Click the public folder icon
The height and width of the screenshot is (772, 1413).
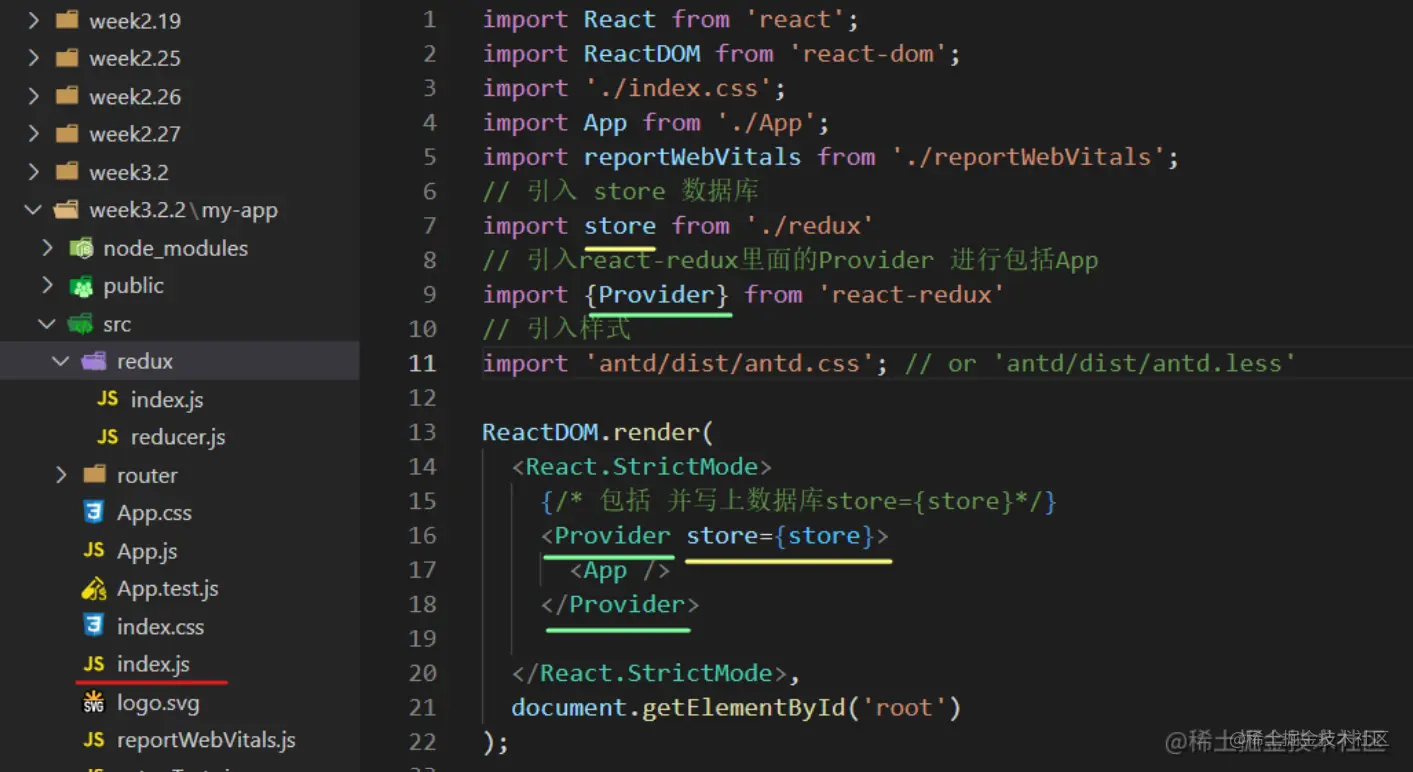81,286
